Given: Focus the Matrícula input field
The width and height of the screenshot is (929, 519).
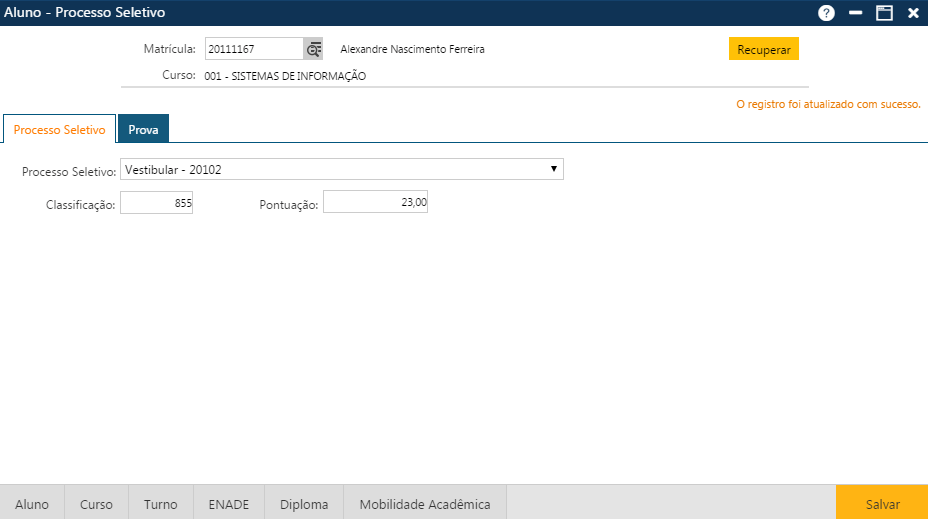Looking at the screenshot, I should tap(254, 49).
